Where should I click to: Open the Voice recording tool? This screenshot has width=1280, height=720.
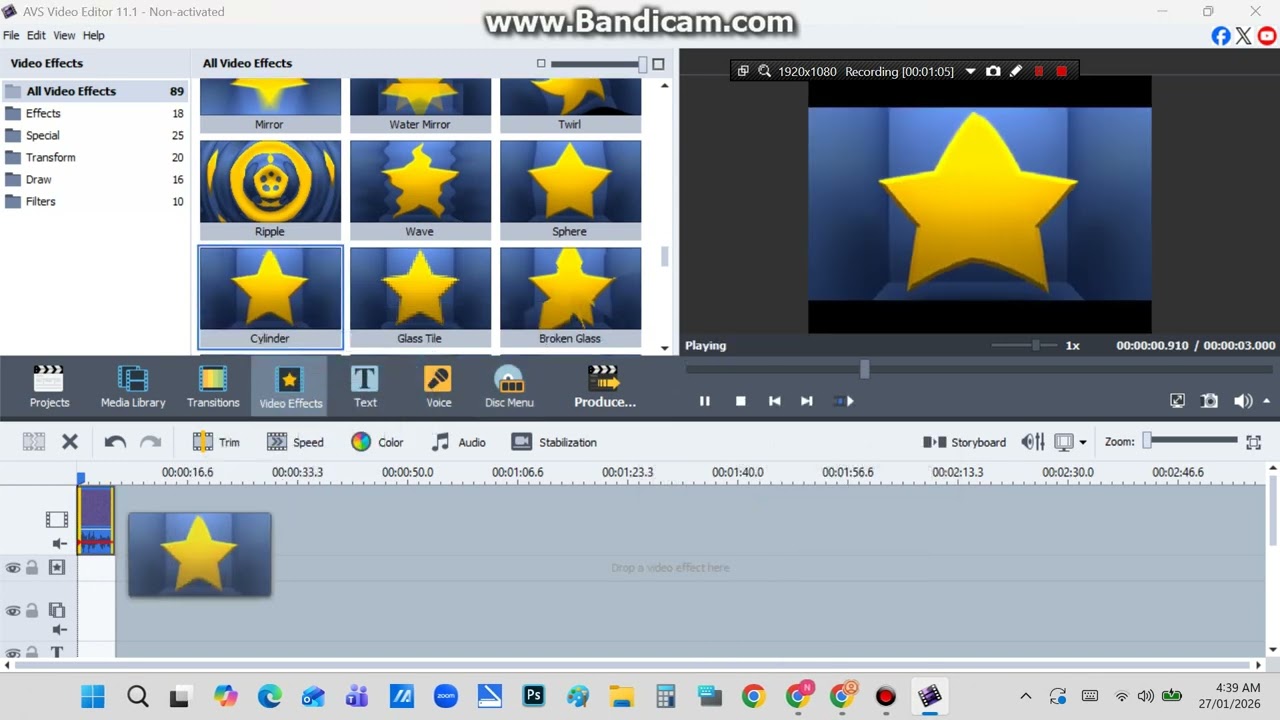438,387
